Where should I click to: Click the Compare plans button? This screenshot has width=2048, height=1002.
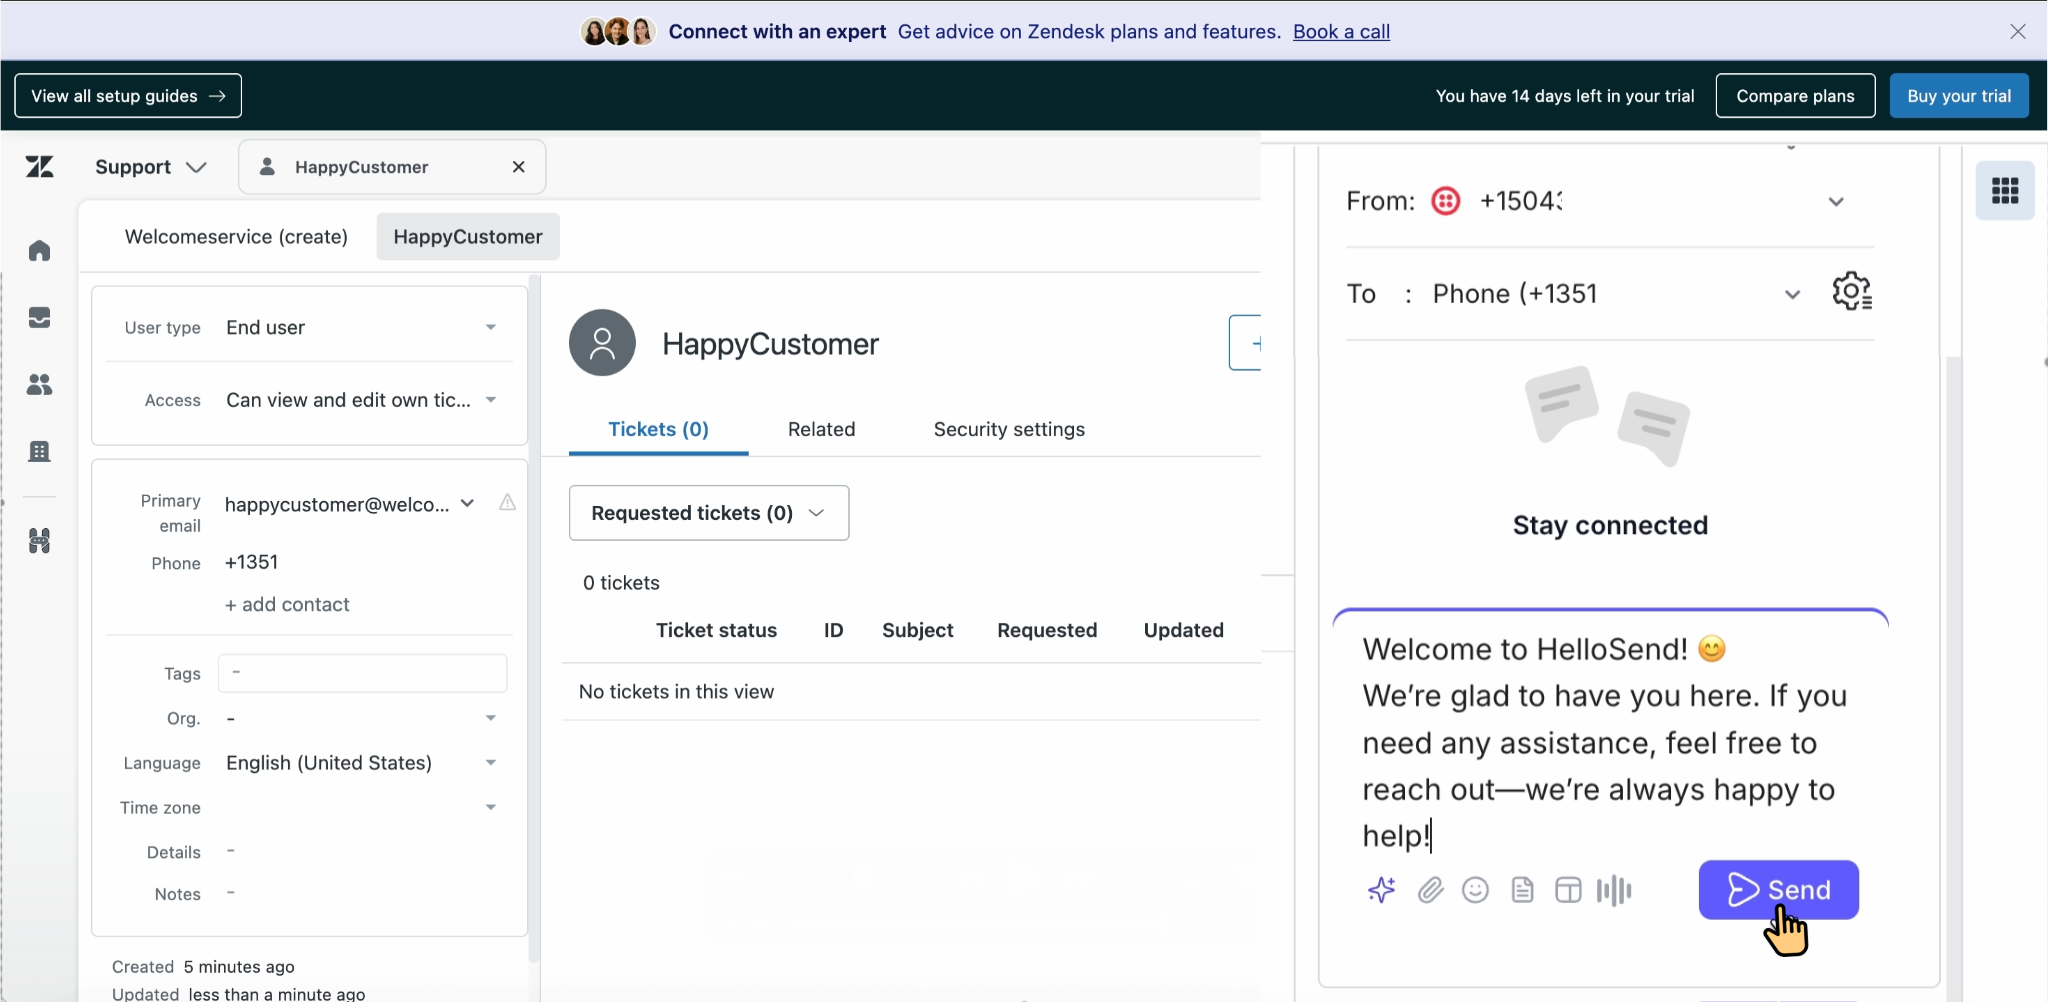click(x=1795, y=96)
